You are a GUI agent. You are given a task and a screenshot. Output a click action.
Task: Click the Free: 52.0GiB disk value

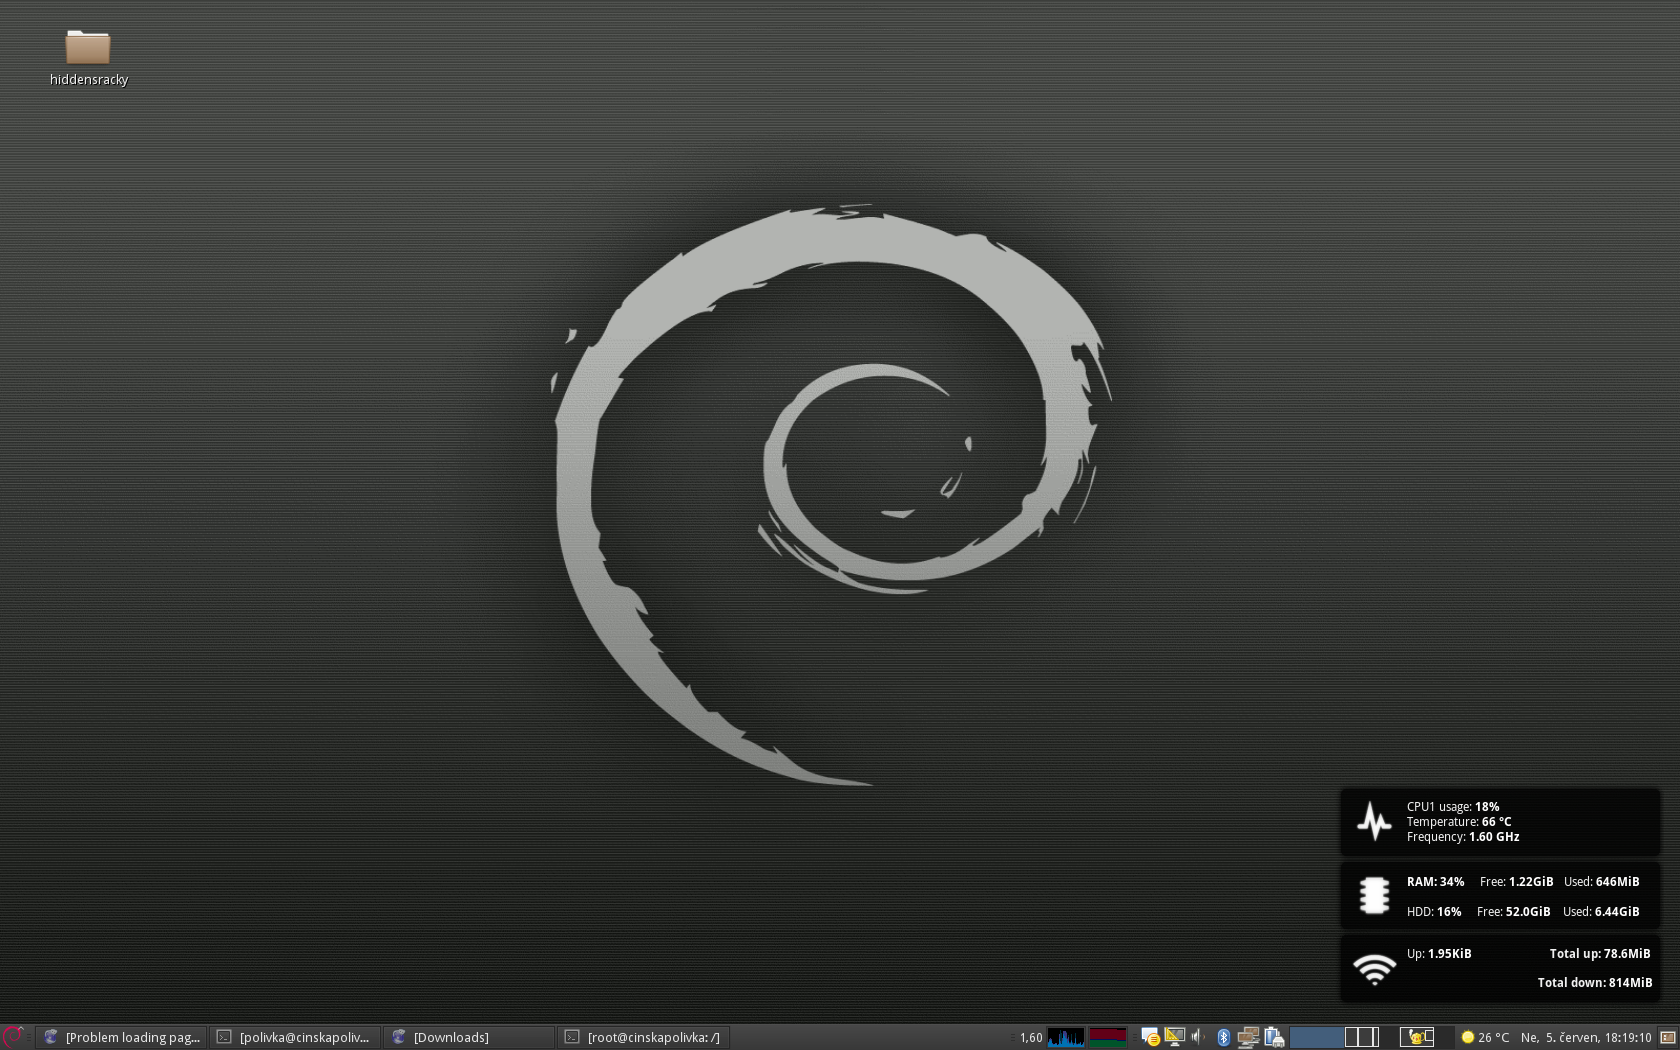pyautogui.click(x=1513, y=912)
